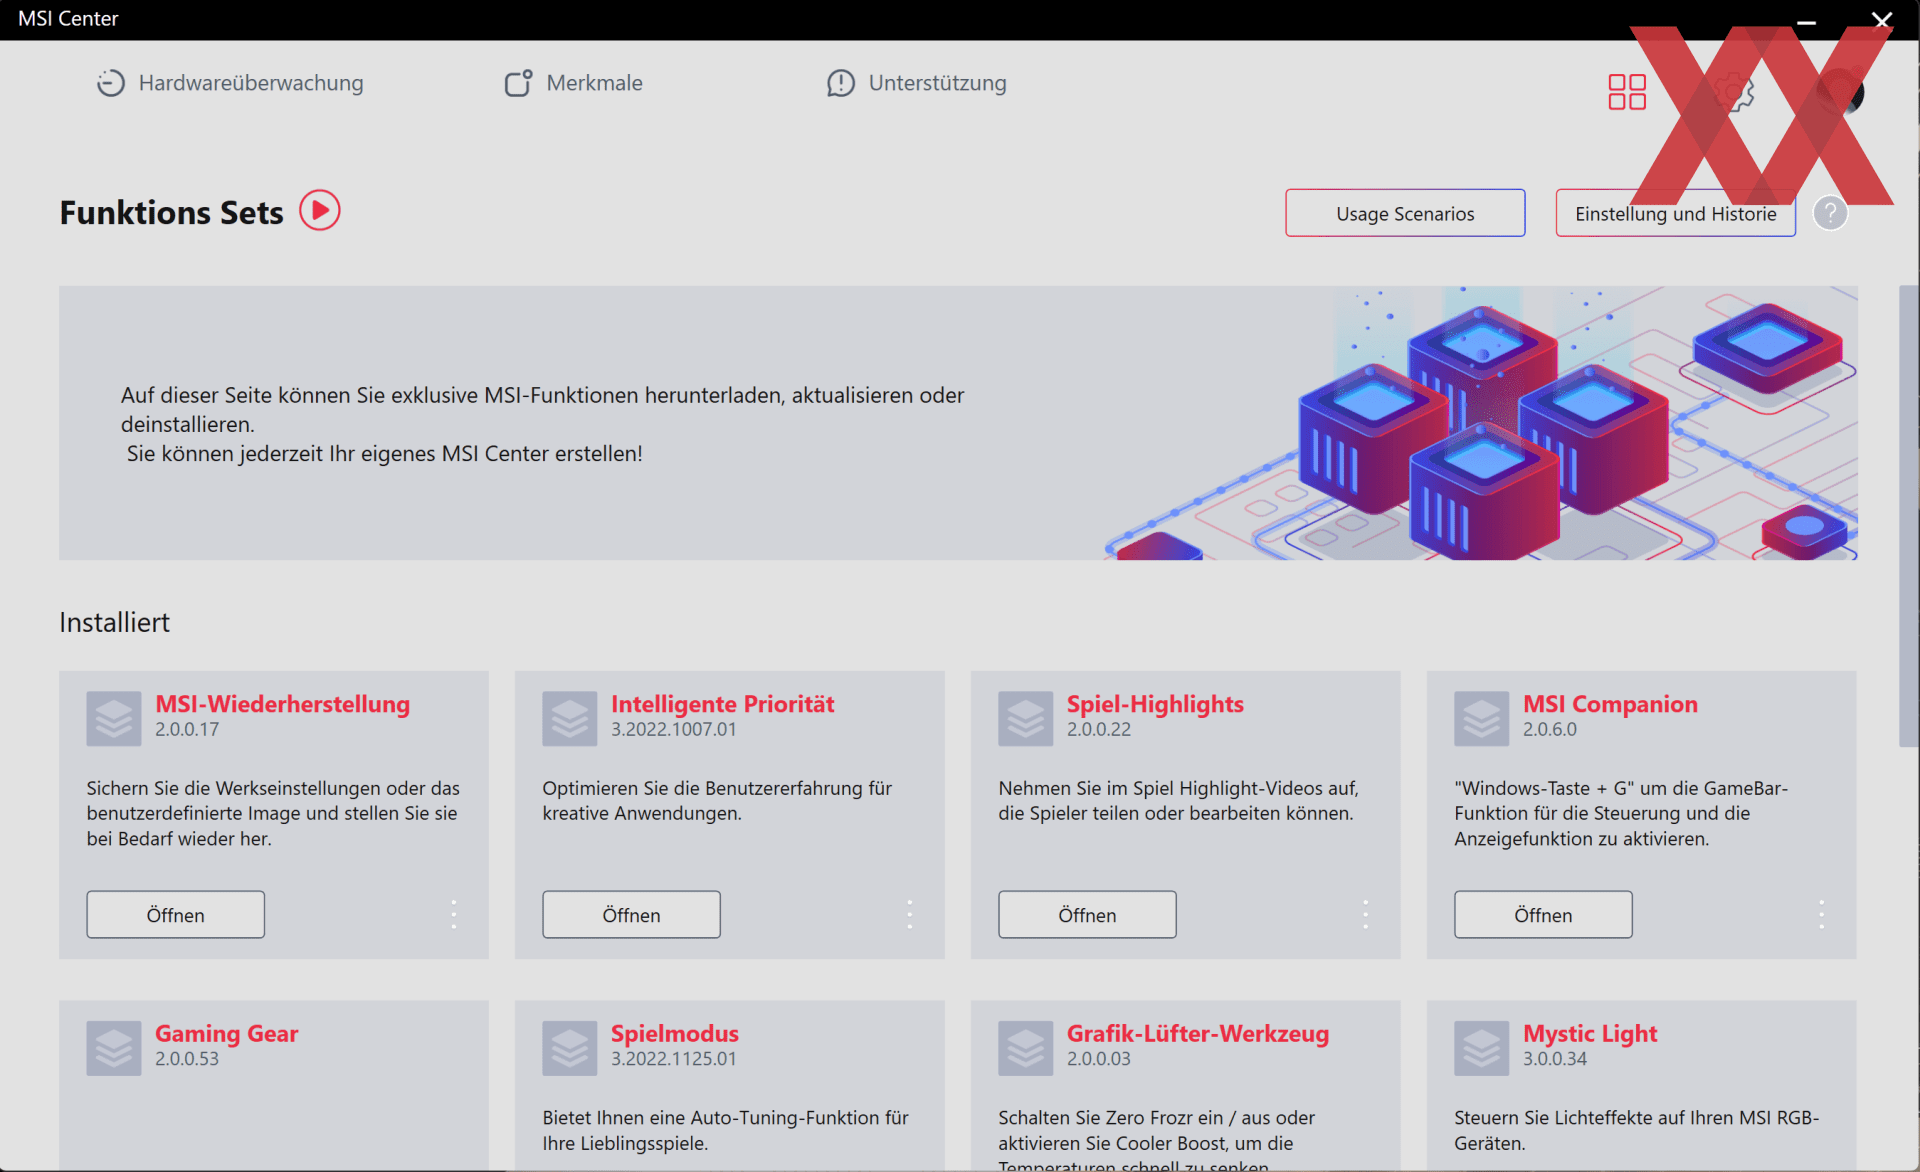Viewport: 1920px width, 1172px height.
Task: Expand MSI-Wiederherstellung three-dot options menu
Action: [454, 914]
